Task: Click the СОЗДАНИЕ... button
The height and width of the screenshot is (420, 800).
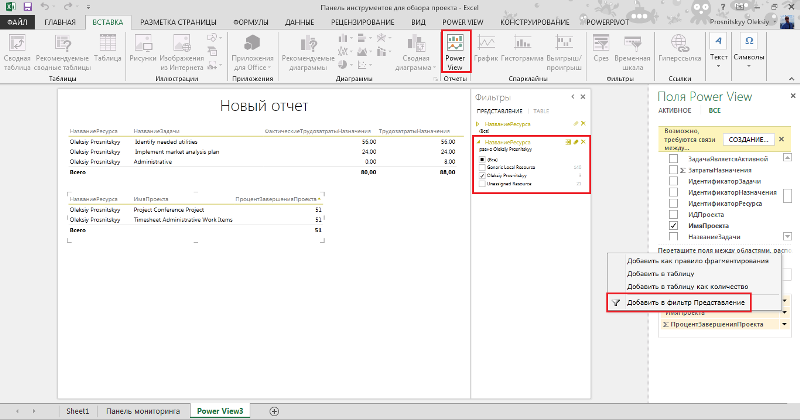Action: coord(748,139)
